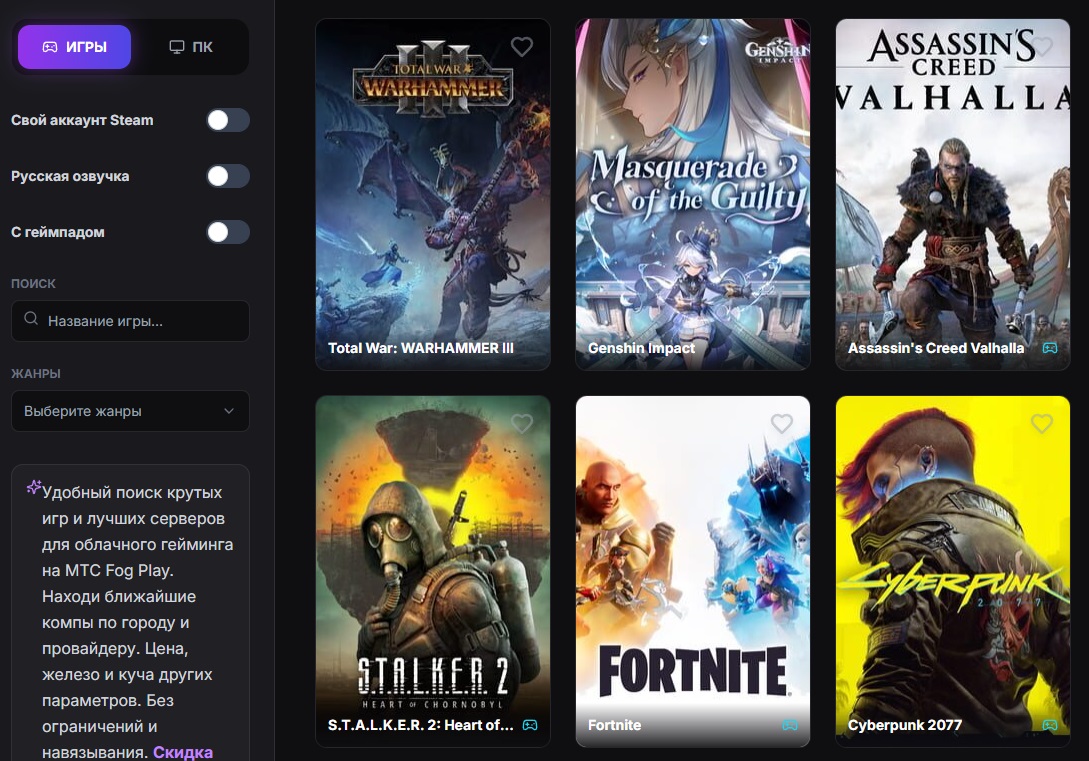This screenshot has width=1089, height=761.
Task: Toggle the С геймпадом filter
Action: (228, 232)
